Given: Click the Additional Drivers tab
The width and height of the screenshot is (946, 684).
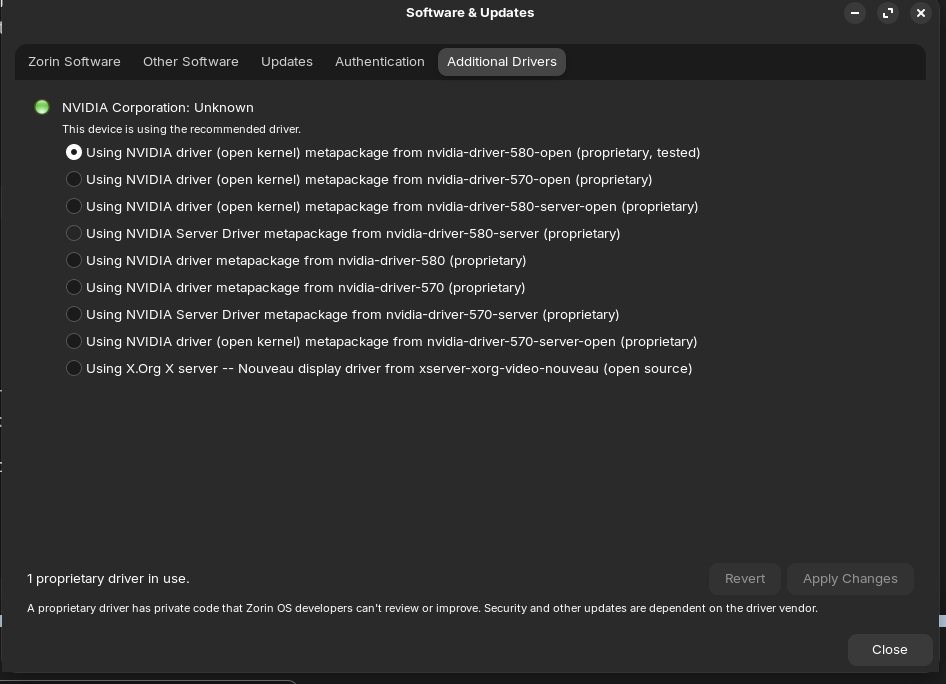Looking at the screenshot, I should coord(501,62).
